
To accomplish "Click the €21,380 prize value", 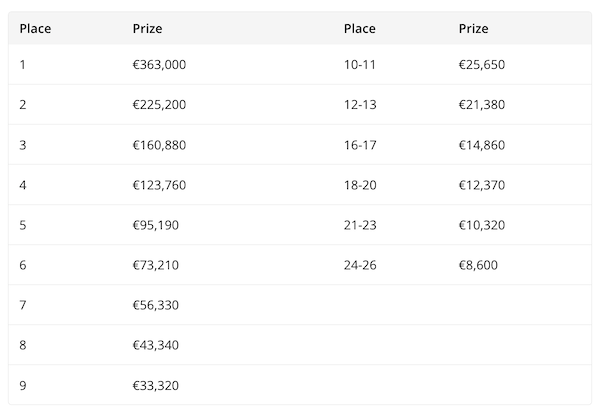I will pos(482,105).
